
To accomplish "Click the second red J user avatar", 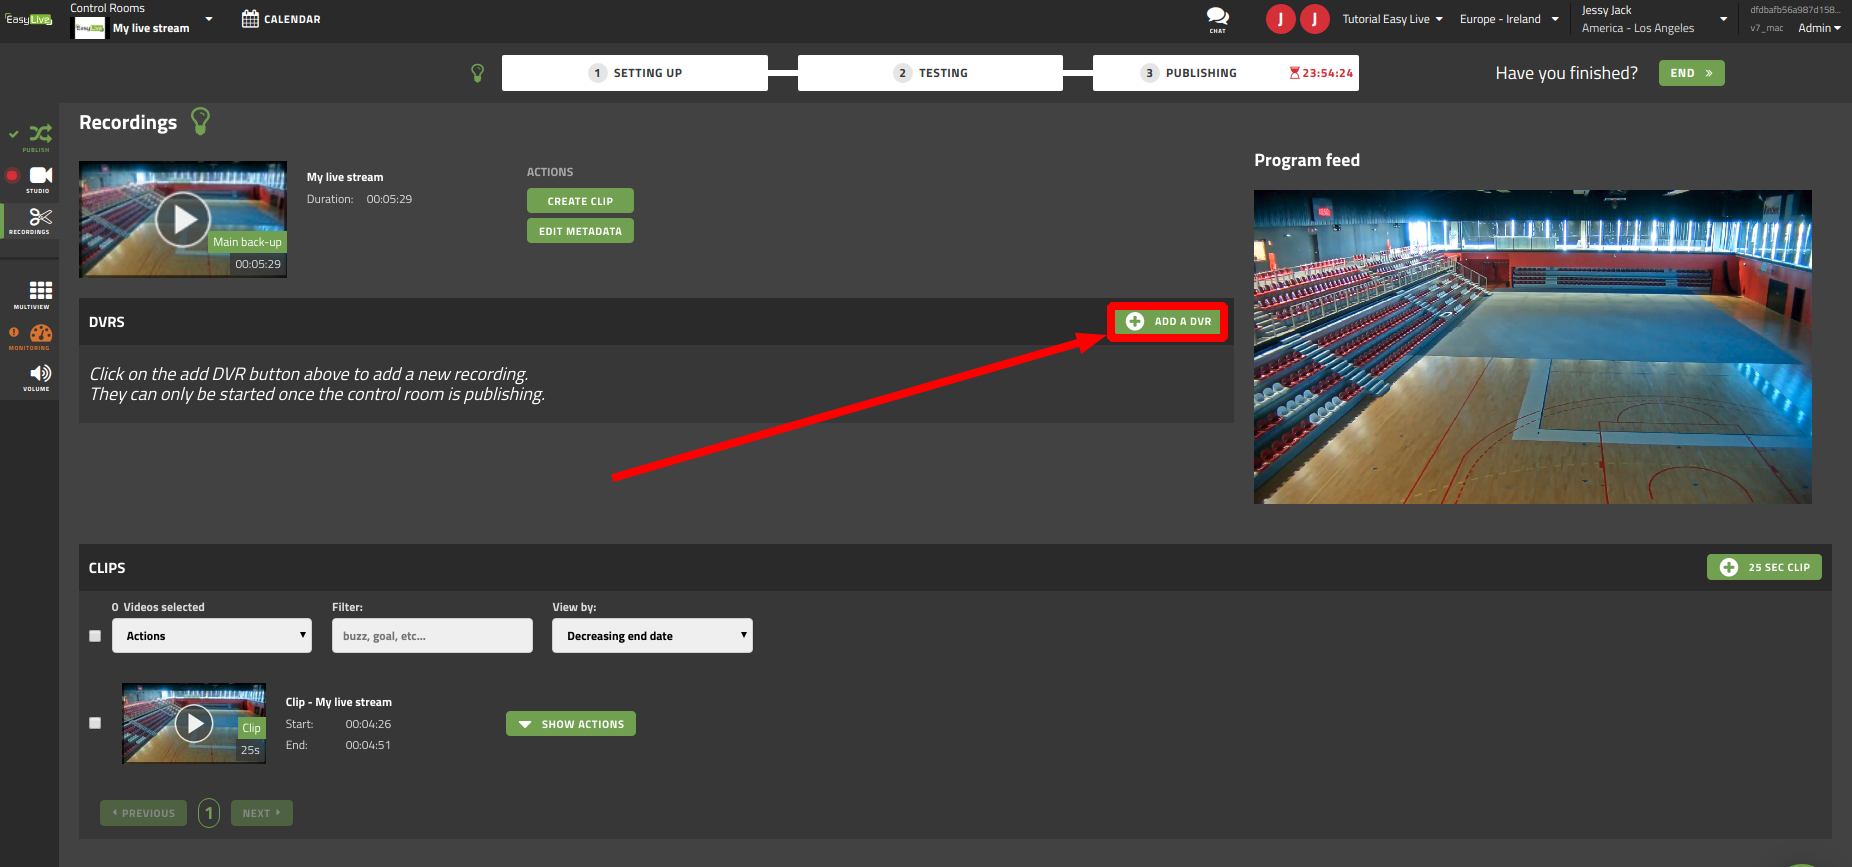I will coord(1314,19).
